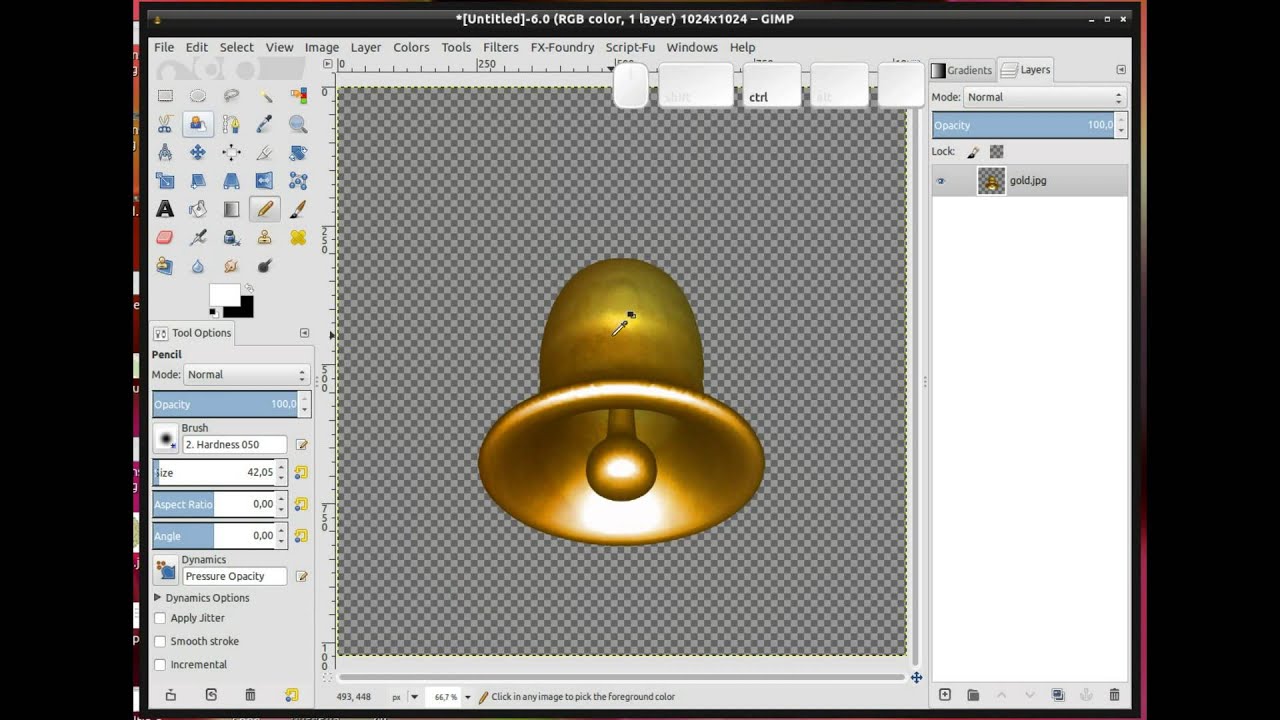1280x720 pixels.
Task: Select the Flip tool
Action: [x=264, y=181]
